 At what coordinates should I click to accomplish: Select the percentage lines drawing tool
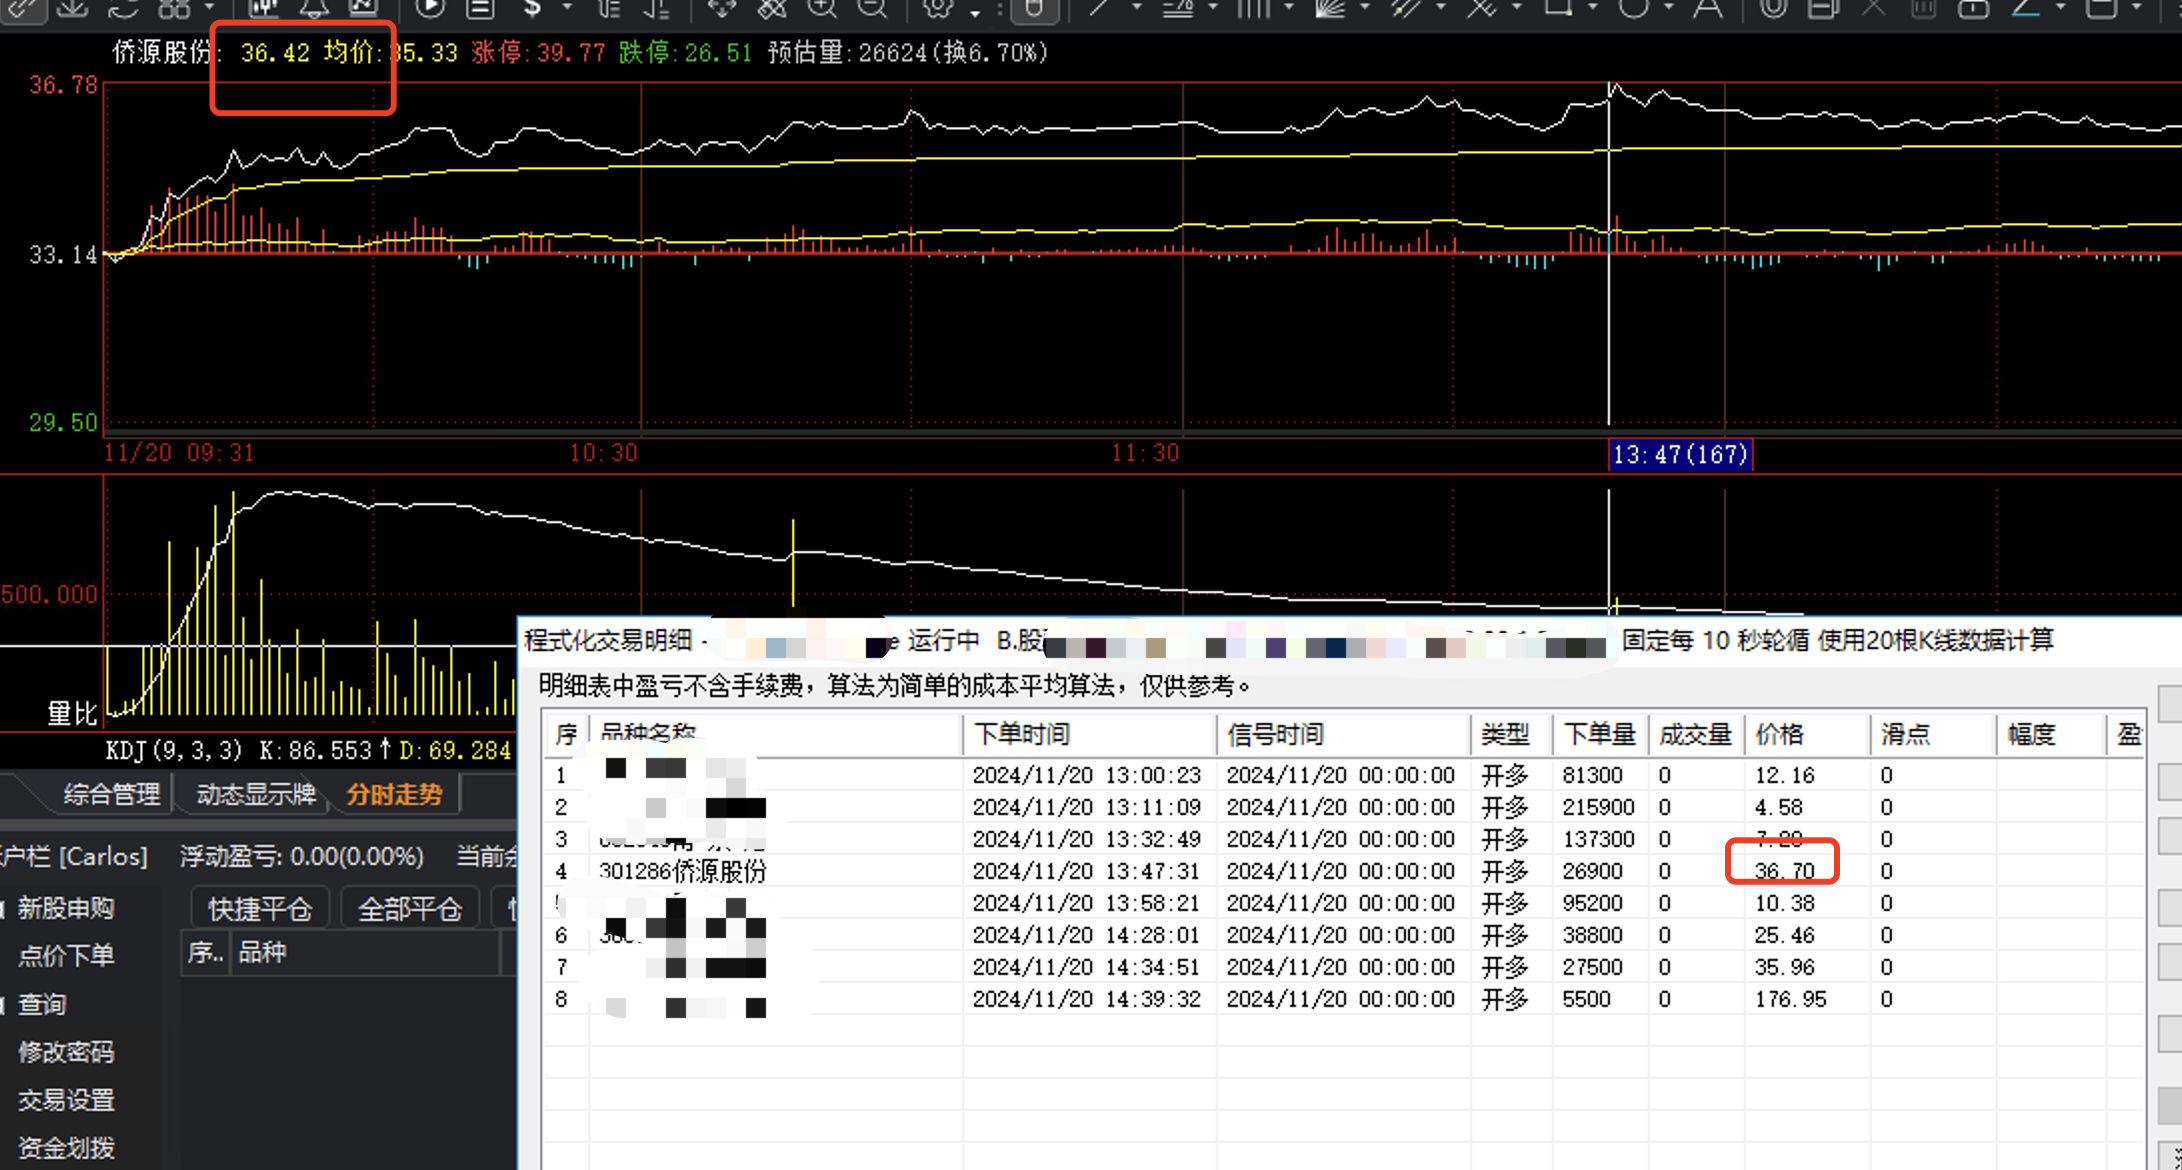(x=1179, y=8)
